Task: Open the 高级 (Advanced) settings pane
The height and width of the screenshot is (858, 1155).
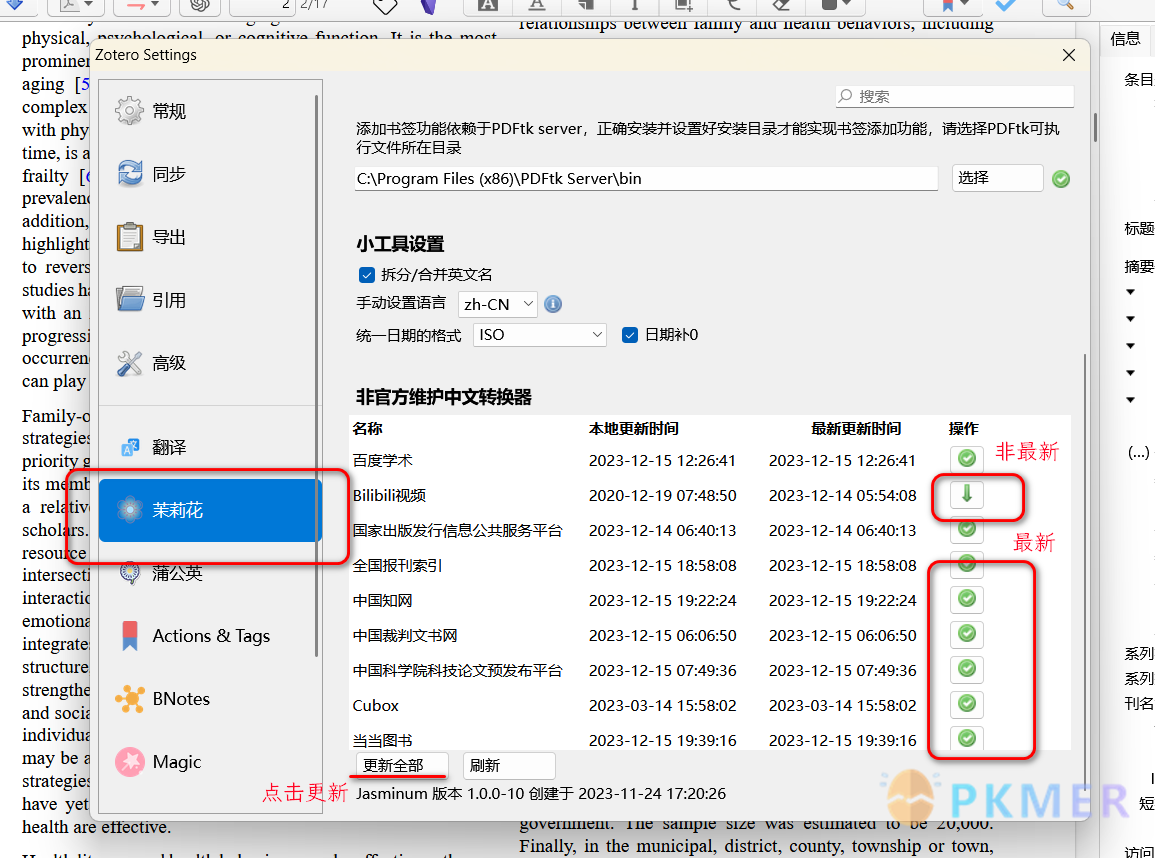Action: point(210,363)
